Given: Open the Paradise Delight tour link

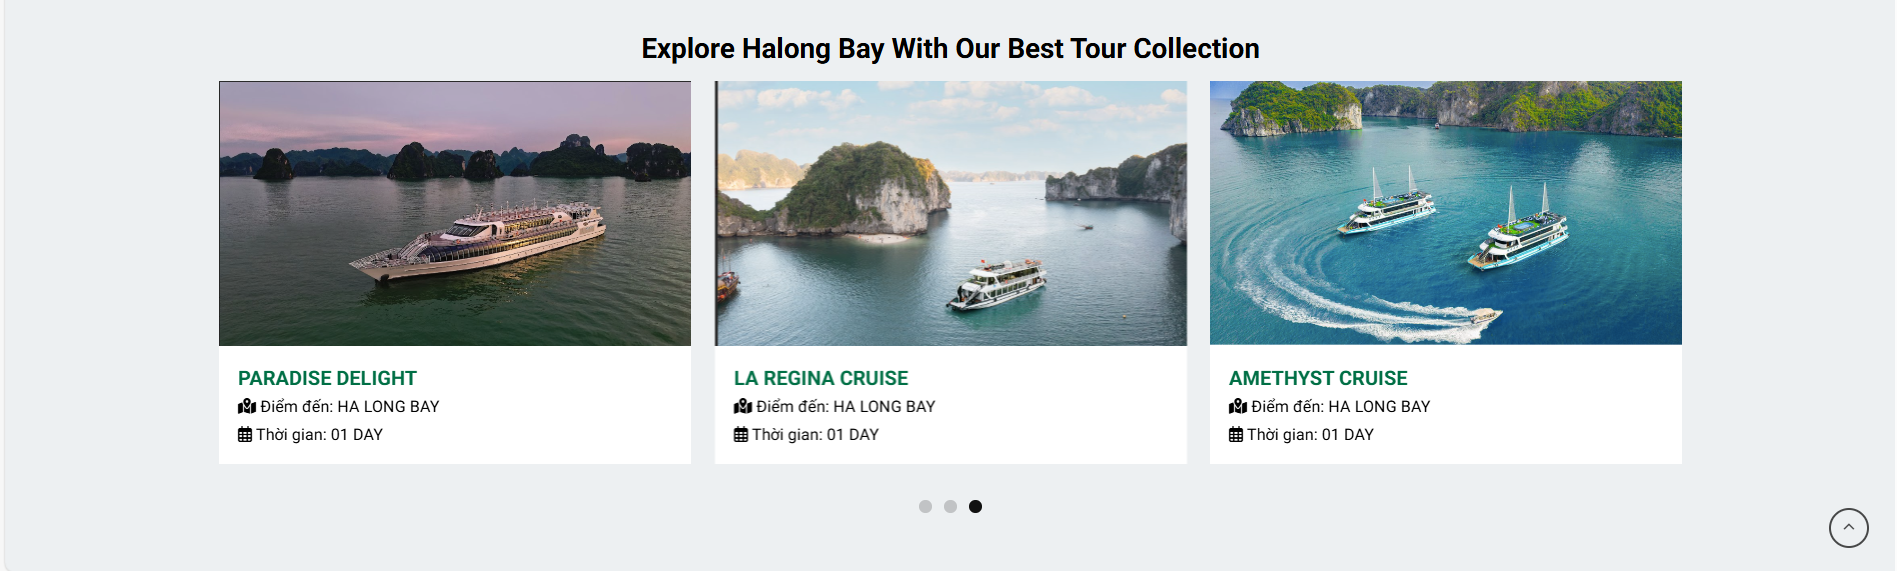Looking at the screenshot, I should 327,378.
